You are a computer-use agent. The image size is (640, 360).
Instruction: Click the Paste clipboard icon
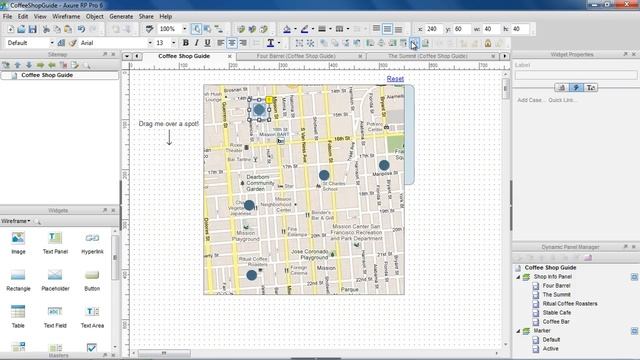(68, 29)
